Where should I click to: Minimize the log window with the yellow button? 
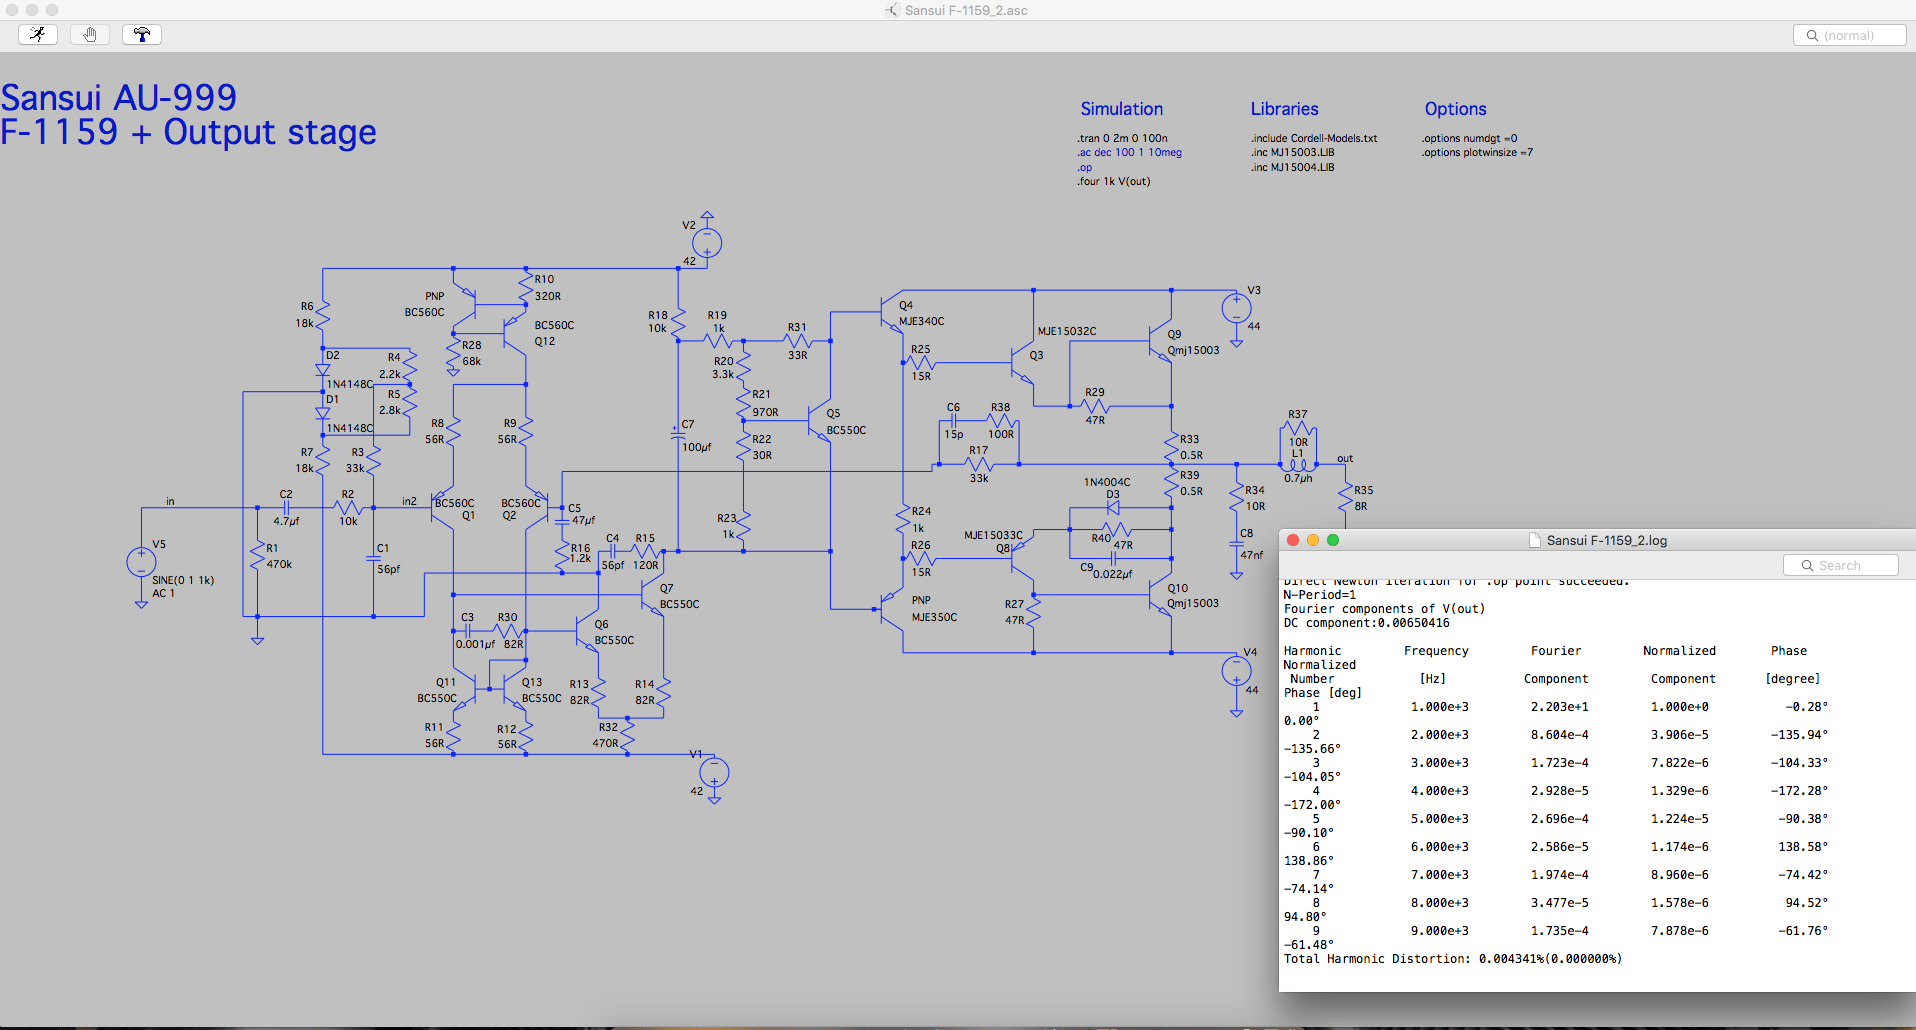click(x=1313, y=540)
